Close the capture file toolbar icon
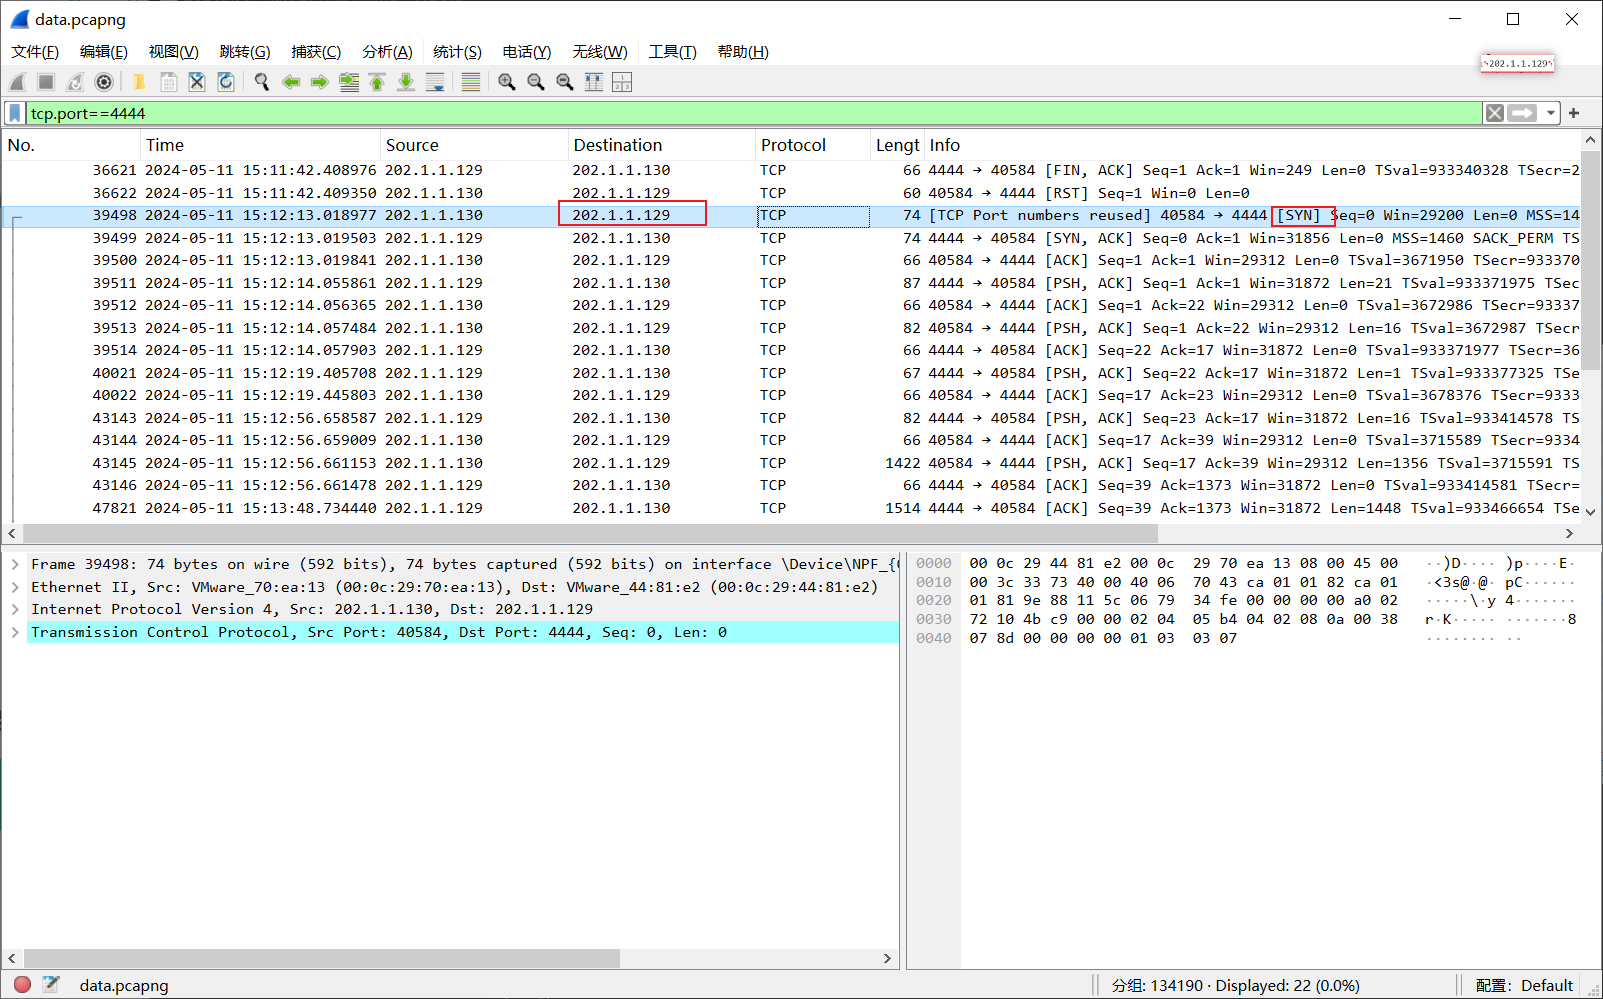 pyautogui.click(x=197, y=82)
